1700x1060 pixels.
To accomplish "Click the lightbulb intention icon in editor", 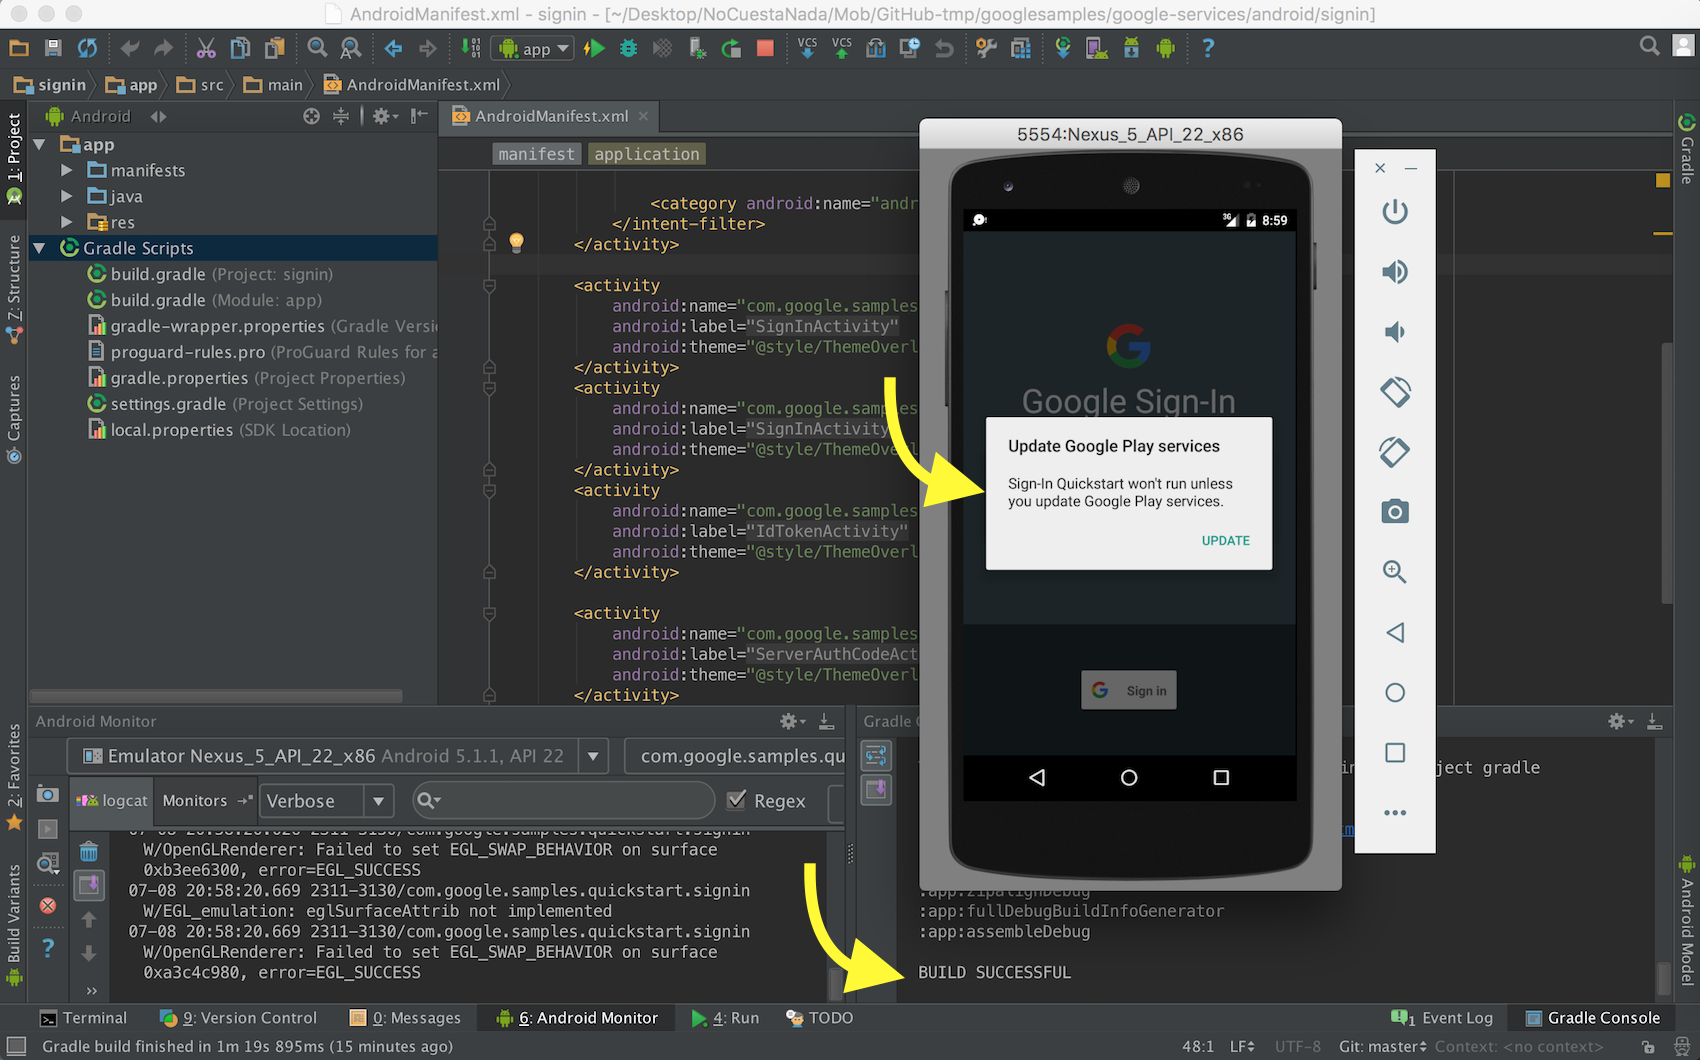I will (516, 242).
